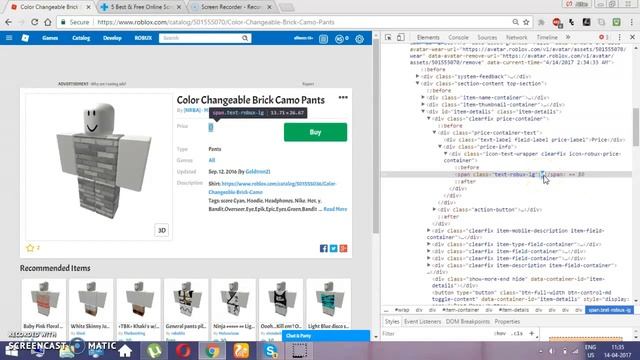Activate DevTools inspect element picker

click(x=388, y=37)
